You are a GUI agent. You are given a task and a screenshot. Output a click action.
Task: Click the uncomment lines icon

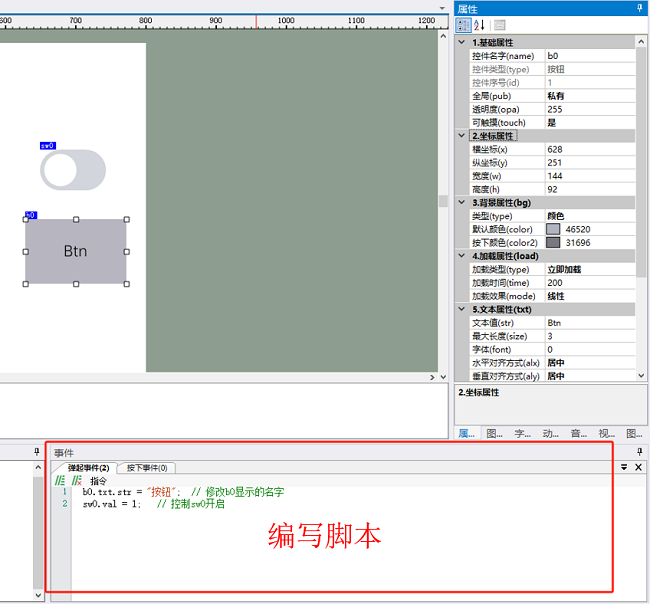(x=76, y=480)
